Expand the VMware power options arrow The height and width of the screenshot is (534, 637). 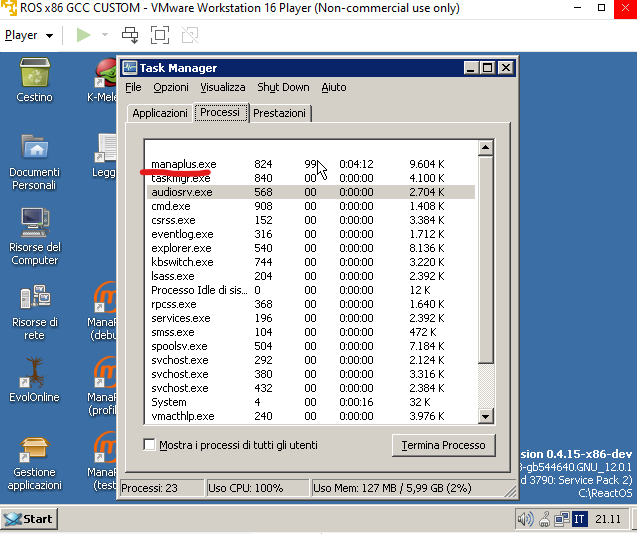(105, 35)
